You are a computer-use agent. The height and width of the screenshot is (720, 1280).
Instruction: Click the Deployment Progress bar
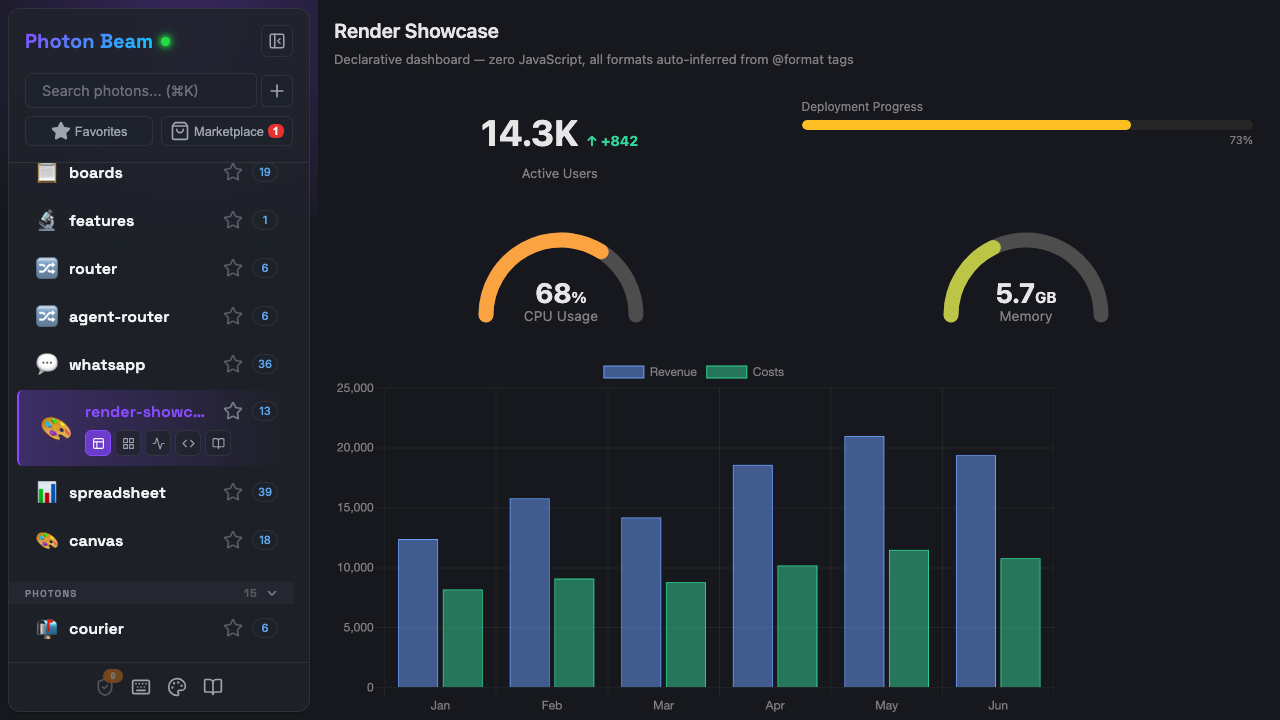(x=1027, y=125)
